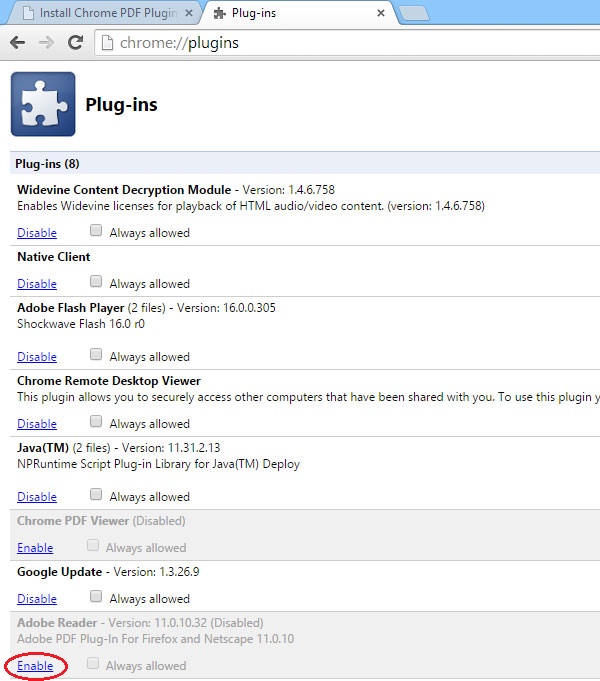Image resolution: width=600 pixels, height=681 pixels.
Task: Click the browser Forward arrow button
Action: (46, 43)
